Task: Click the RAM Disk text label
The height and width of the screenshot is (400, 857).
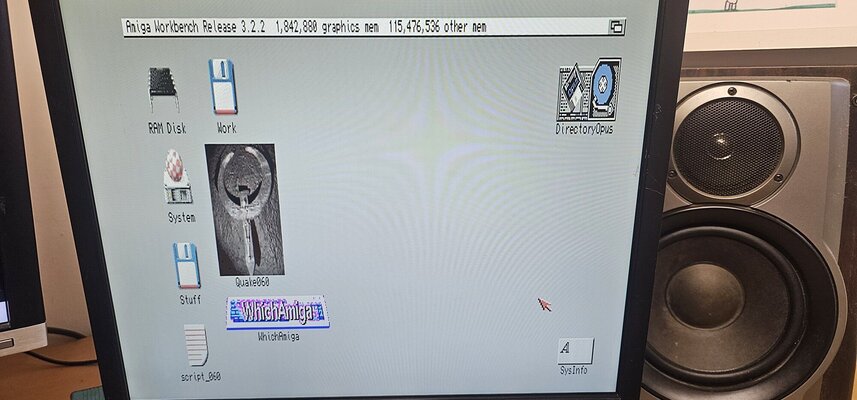Action: (167, 128)
